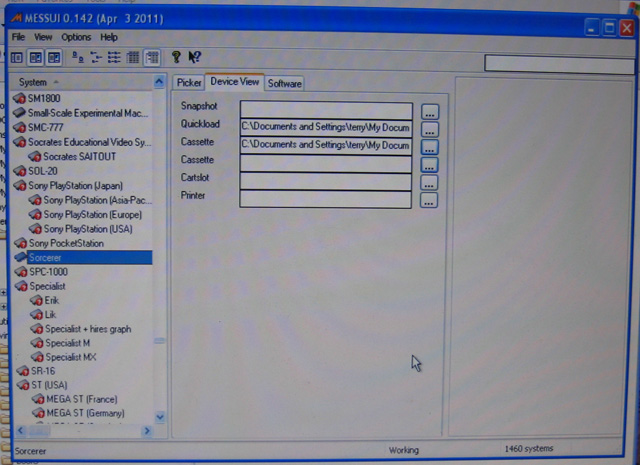The width and height of the screenshot is (640, 465).
Task: Select Sony PlayStation (Japan)
Action: click(76, 186)
